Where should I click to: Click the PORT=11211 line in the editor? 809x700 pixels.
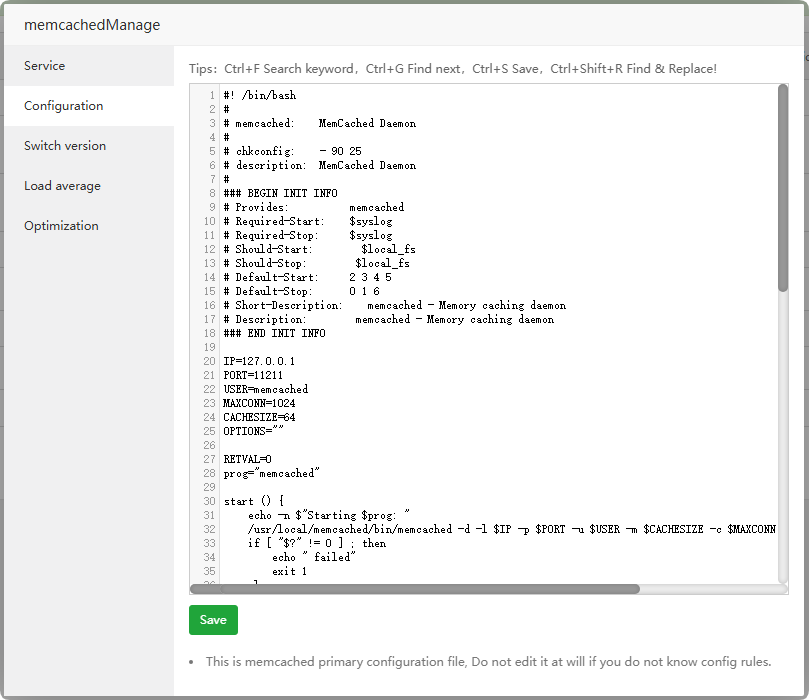[x=253, y=375]
